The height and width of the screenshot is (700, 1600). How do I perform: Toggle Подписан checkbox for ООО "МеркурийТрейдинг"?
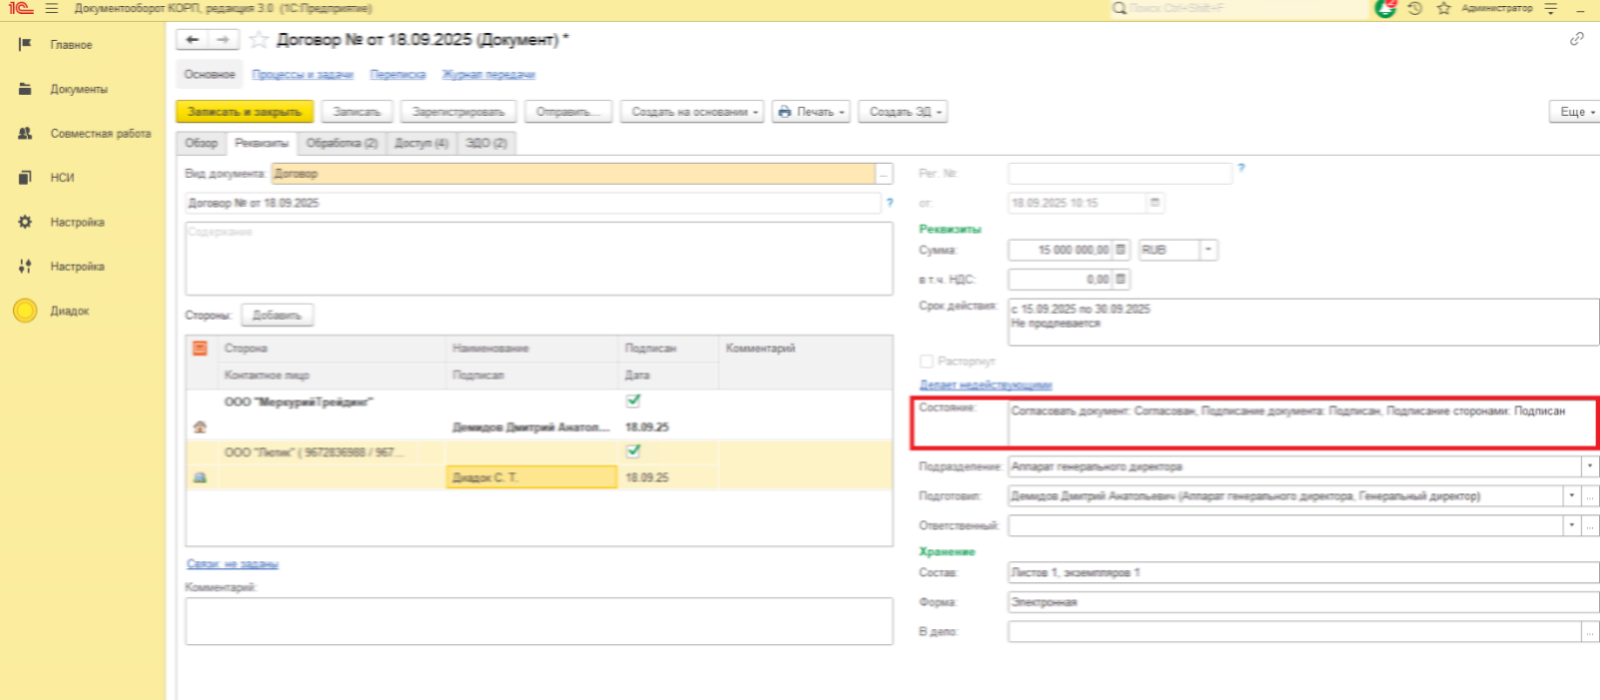tap(633, 401)
